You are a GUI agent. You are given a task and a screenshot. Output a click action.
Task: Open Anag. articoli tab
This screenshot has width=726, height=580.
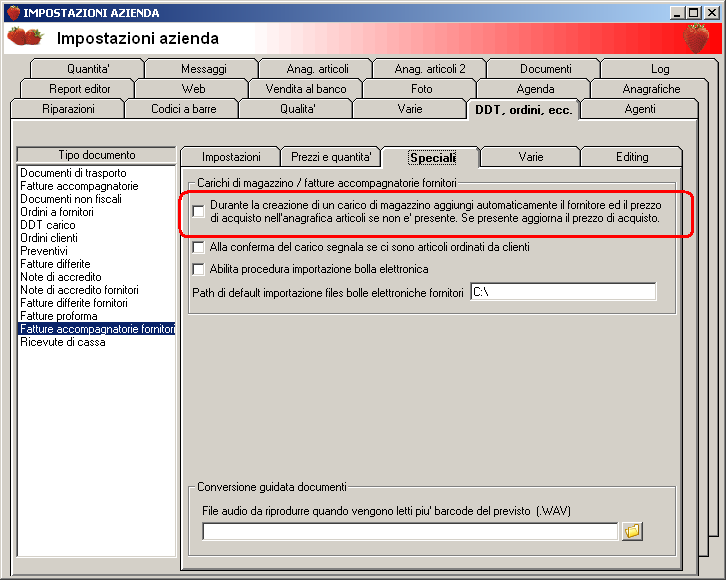coord(317,69)
